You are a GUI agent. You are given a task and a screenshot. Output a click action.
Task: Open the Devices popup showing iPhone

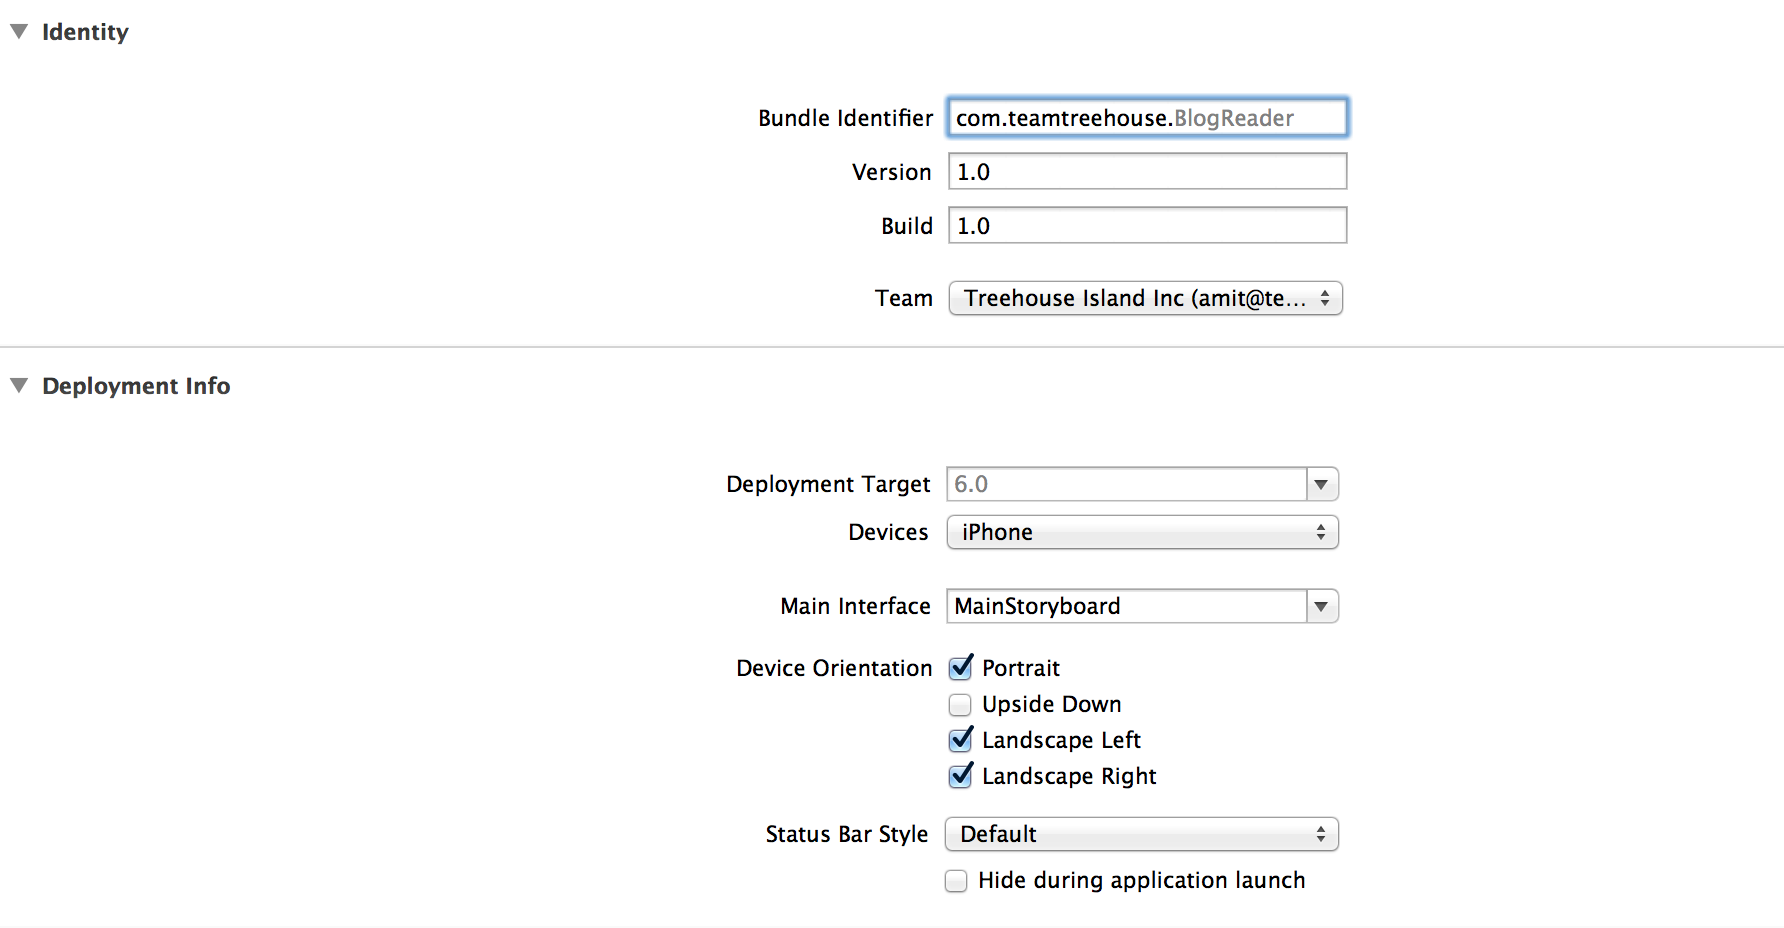point(1142,533)
